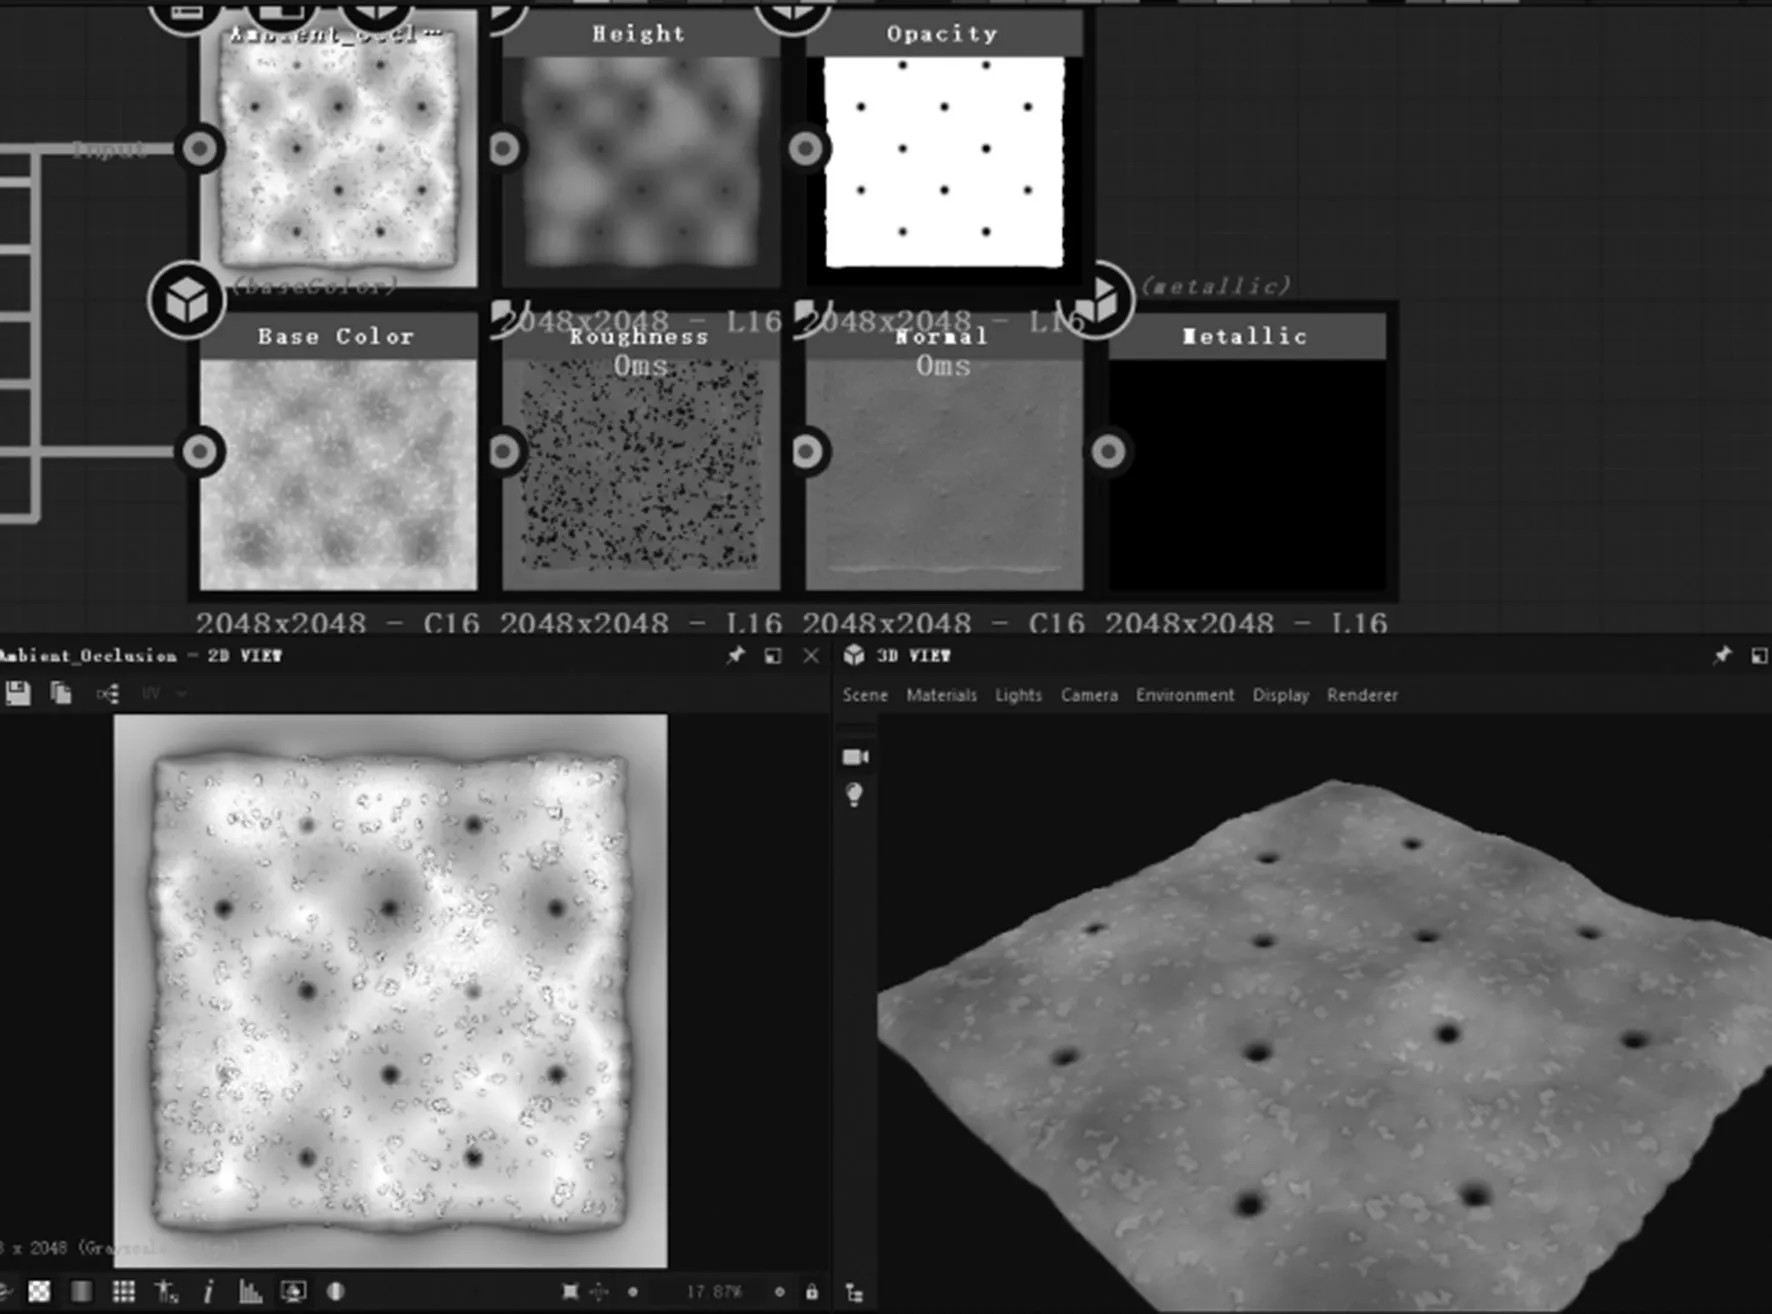
Task: Click input connector of Metallic node
Action: point(1108,452)
